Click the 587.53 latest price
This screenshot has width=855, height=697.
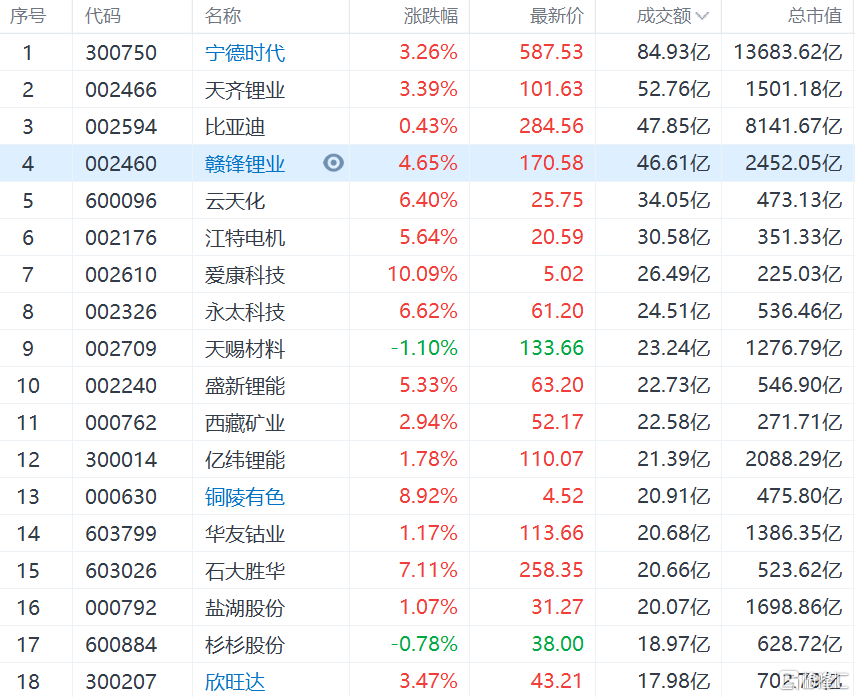pyautogui.click(x=551, y=52)
